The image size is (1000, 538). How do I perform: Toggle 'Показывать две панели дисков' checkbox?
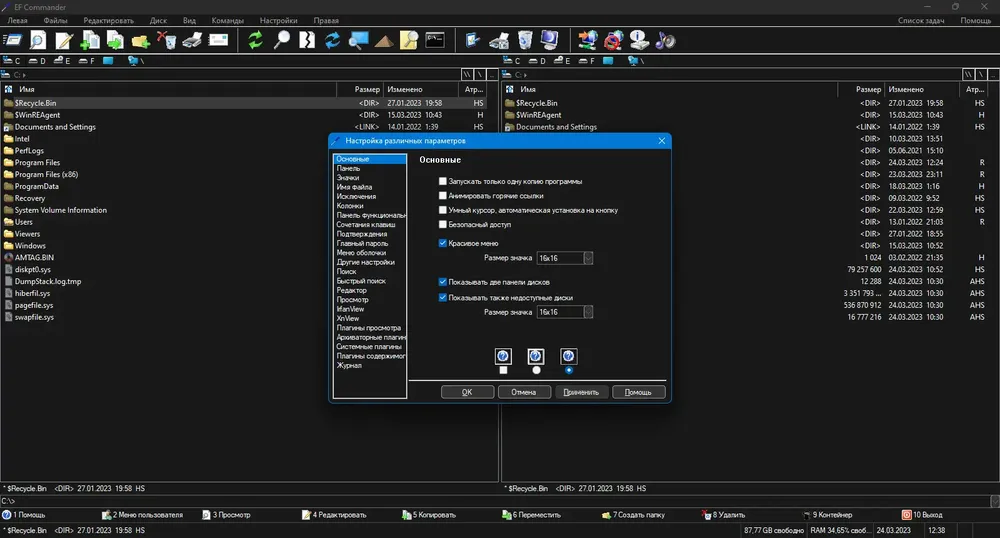click(x=443, y=282)
